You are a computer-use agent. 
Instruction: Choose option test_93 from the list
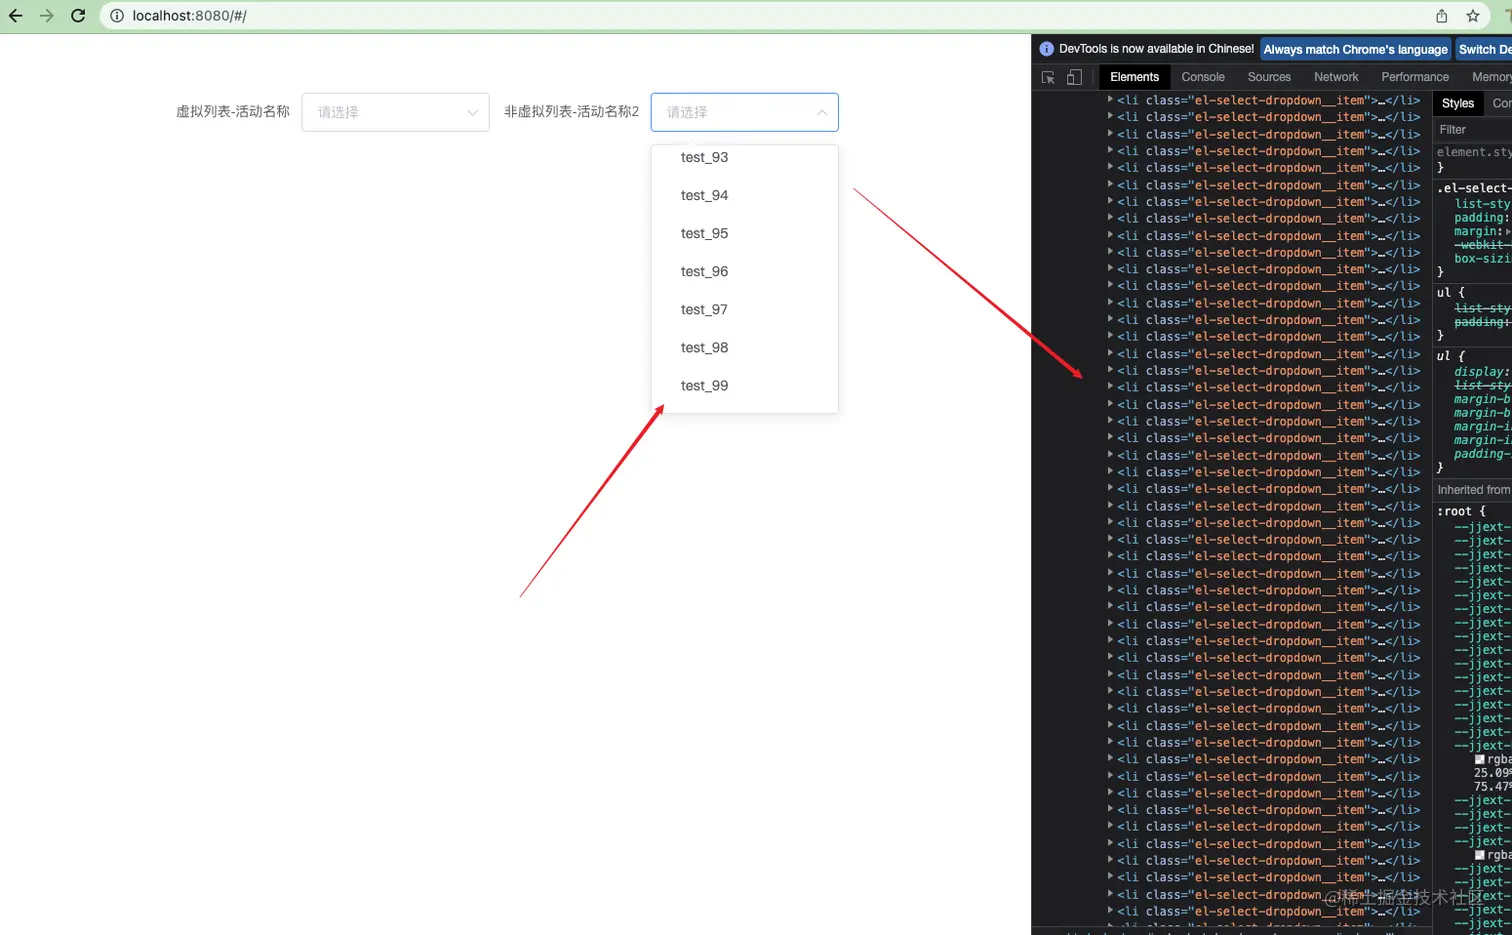(744, 157)
